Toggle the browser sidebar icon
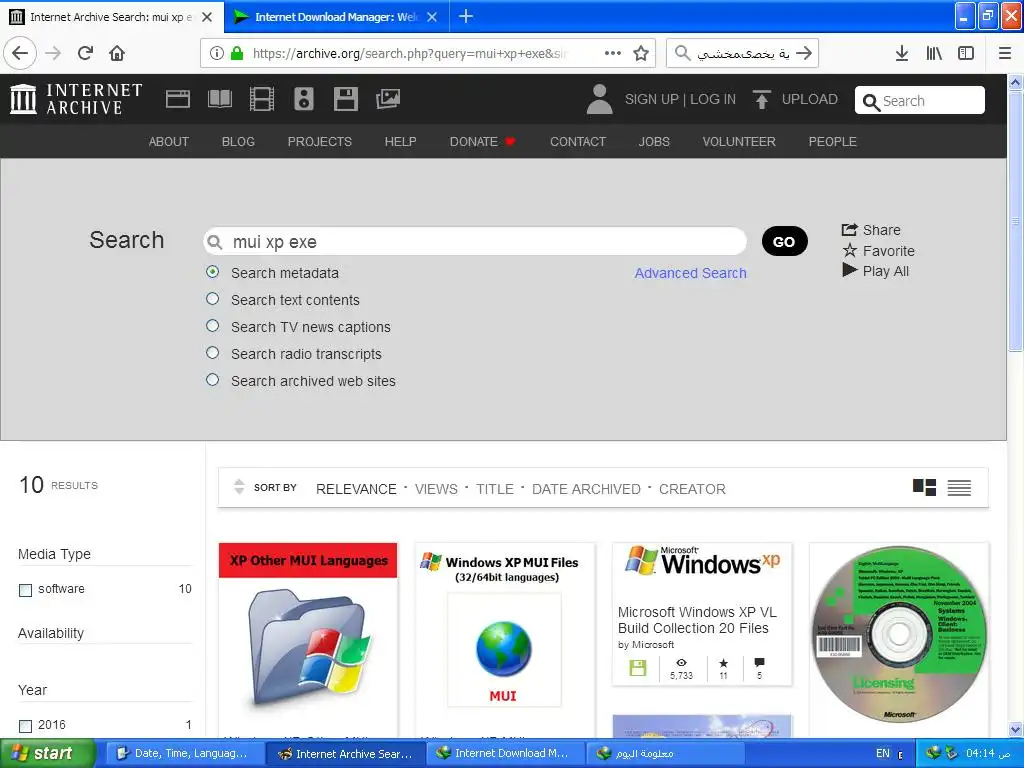 [x=966, y=53]
